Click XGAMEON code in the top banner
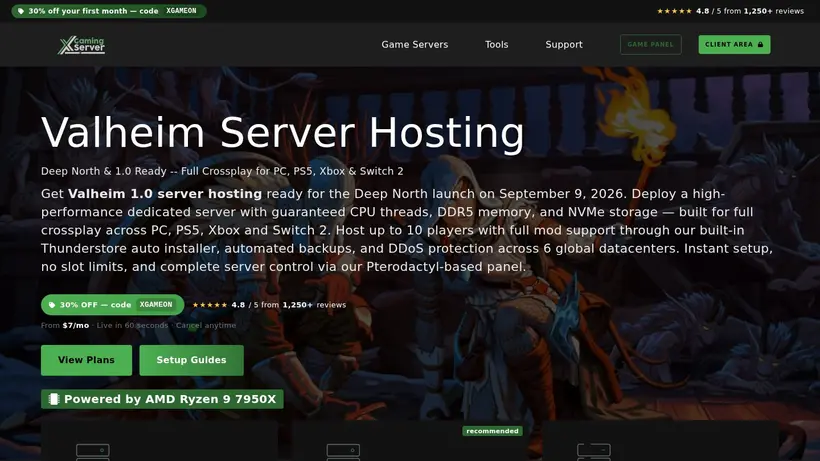Image resolution: width=820 pixels, height=461 pixels. pos(181,11)
